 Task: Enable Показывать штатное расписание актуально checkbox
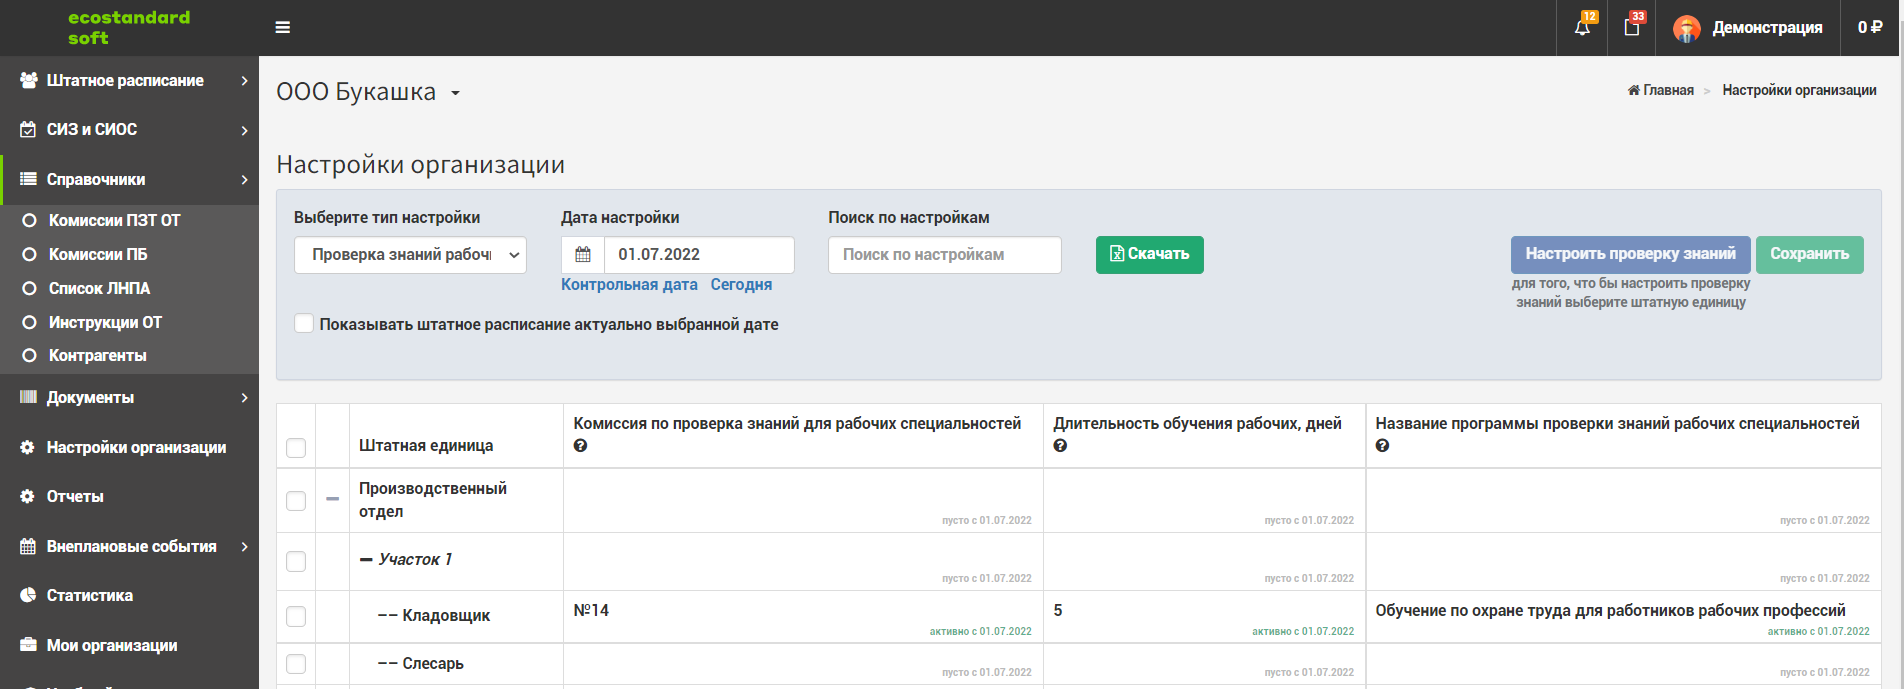pyautogui.click(x=304, y=324)
